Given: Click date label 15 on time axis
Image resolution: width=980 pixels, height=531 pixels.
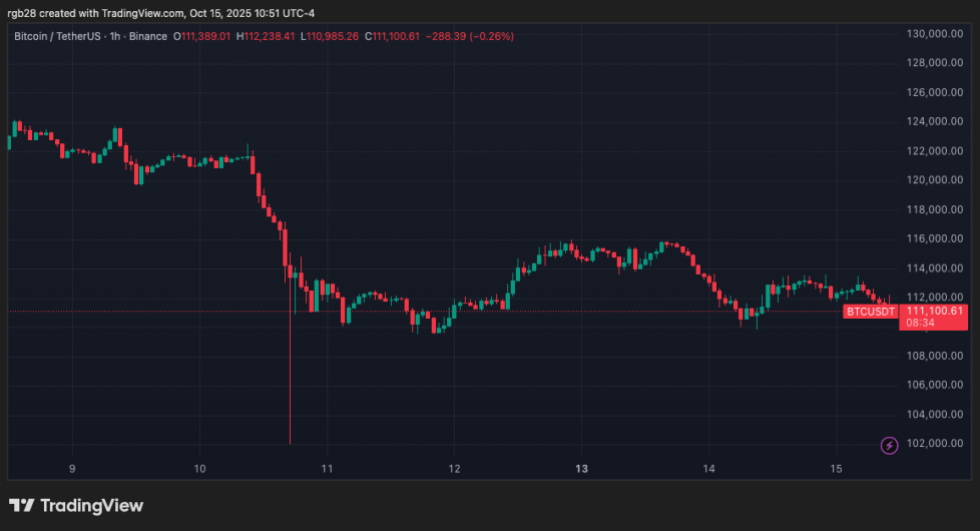Looking at the screenshot, I should click(x=836, y=469).
